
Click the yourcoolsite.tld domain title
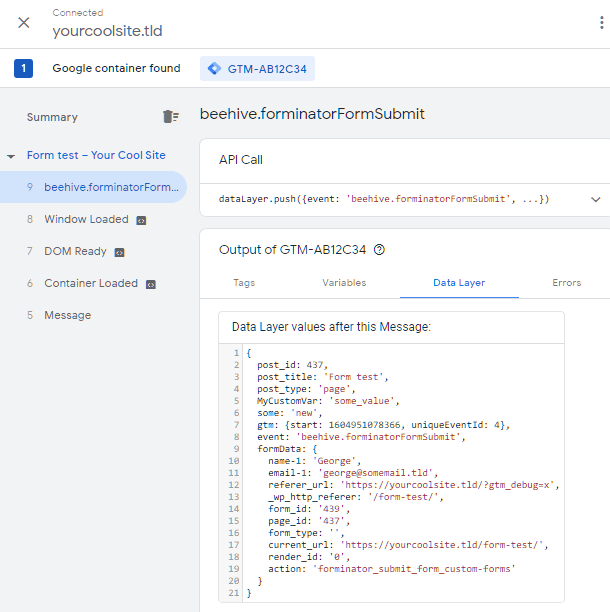pyautogui.click(x=107, y=31)
